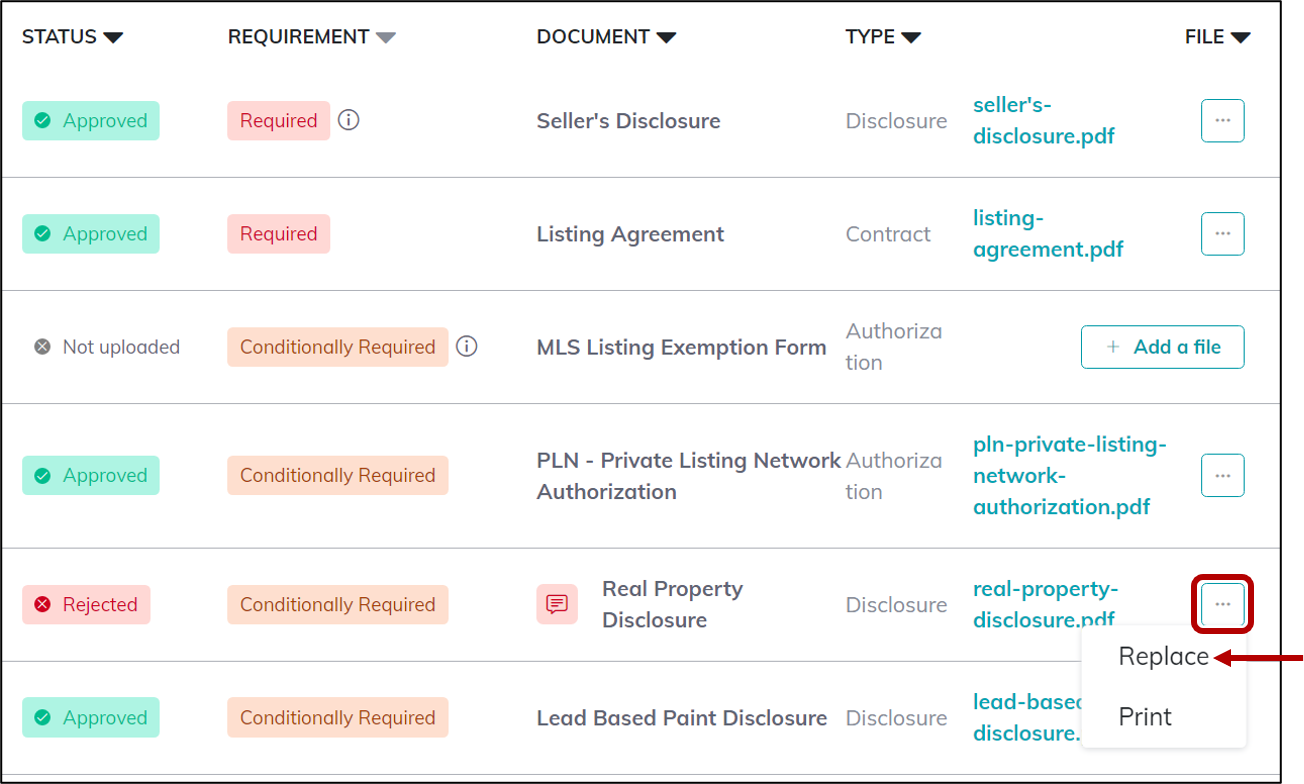Choose Print from the context menu

click(1145, 716)
